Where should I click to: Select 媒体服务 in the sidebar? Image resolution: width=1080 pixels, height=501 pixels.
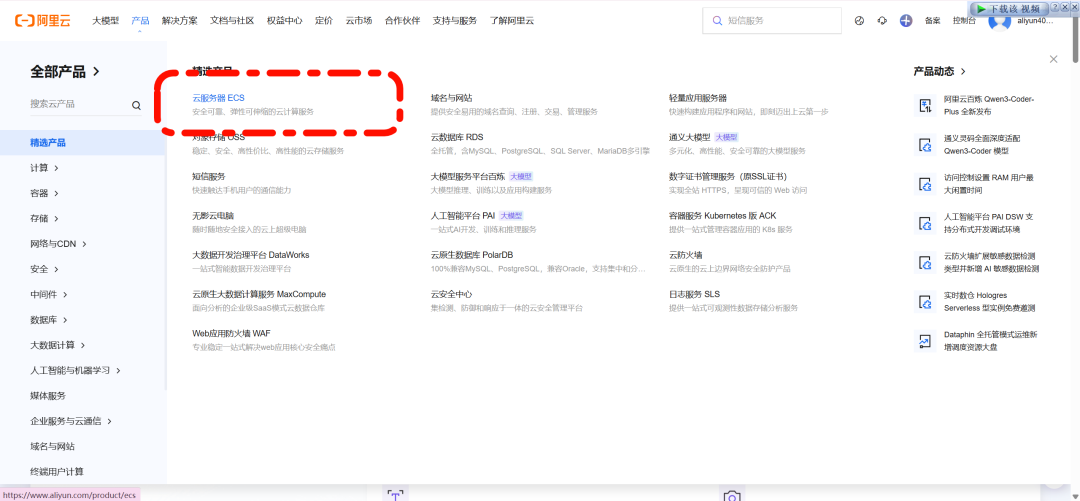(48, 396)
